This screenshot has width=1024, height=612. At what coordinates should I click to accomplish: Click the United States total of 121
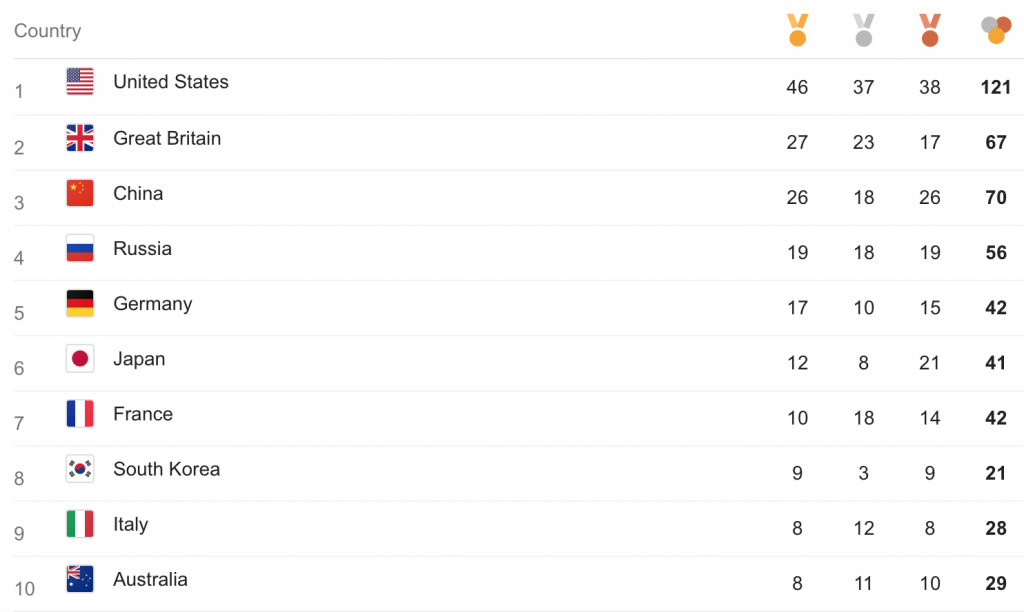pyautogui.click(x=995, y=87)
